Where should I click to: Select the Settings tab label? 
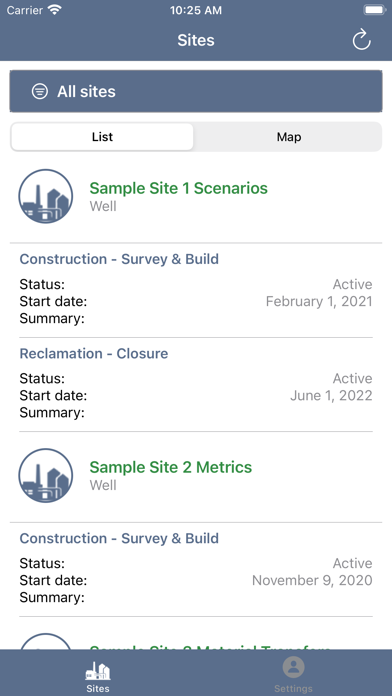(293, 688)
